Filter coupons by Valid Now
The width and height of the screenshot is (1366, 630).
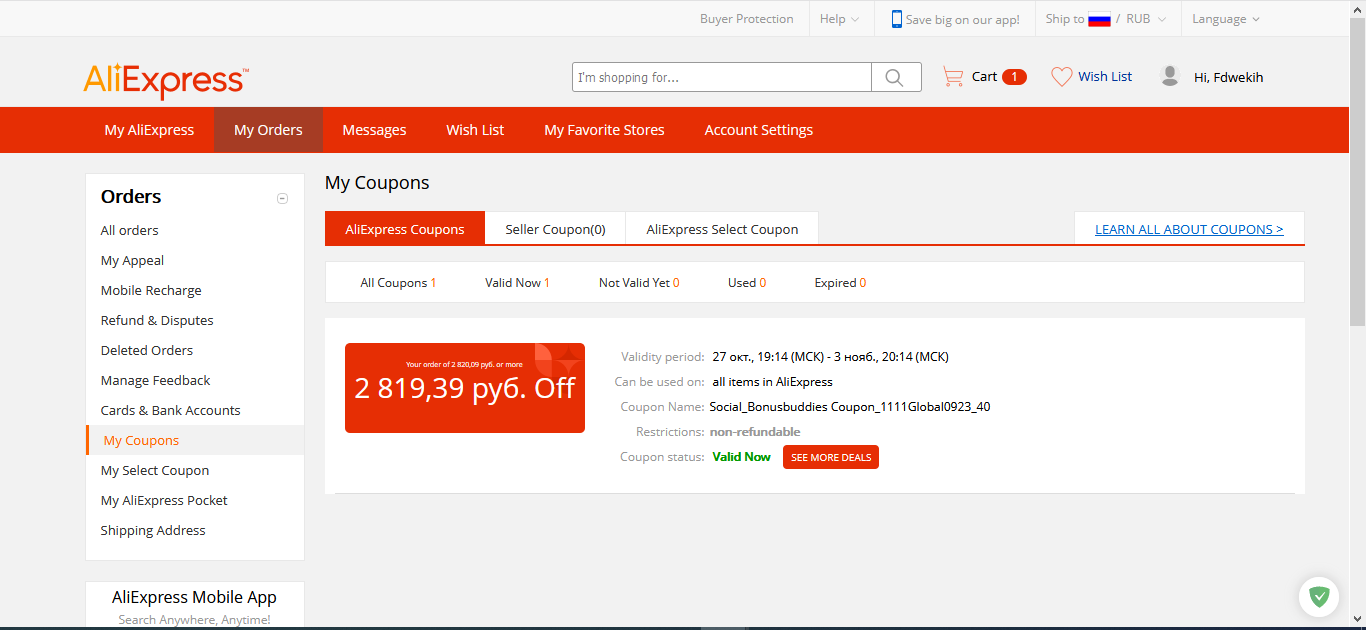[x=517, y=283]
